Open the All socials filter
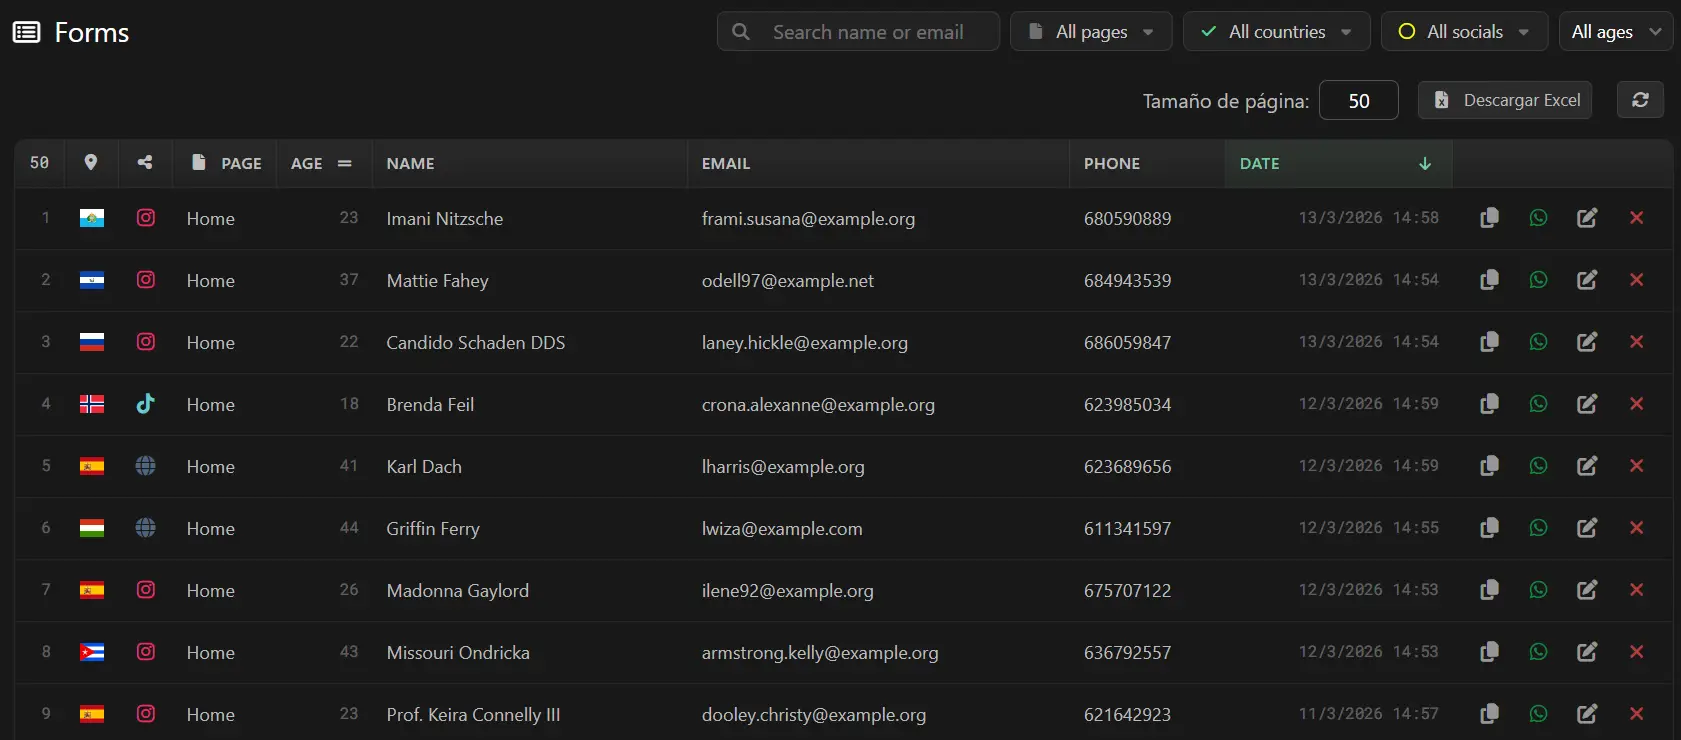Screen dimensions: 1681x740 coord(1464,32)
